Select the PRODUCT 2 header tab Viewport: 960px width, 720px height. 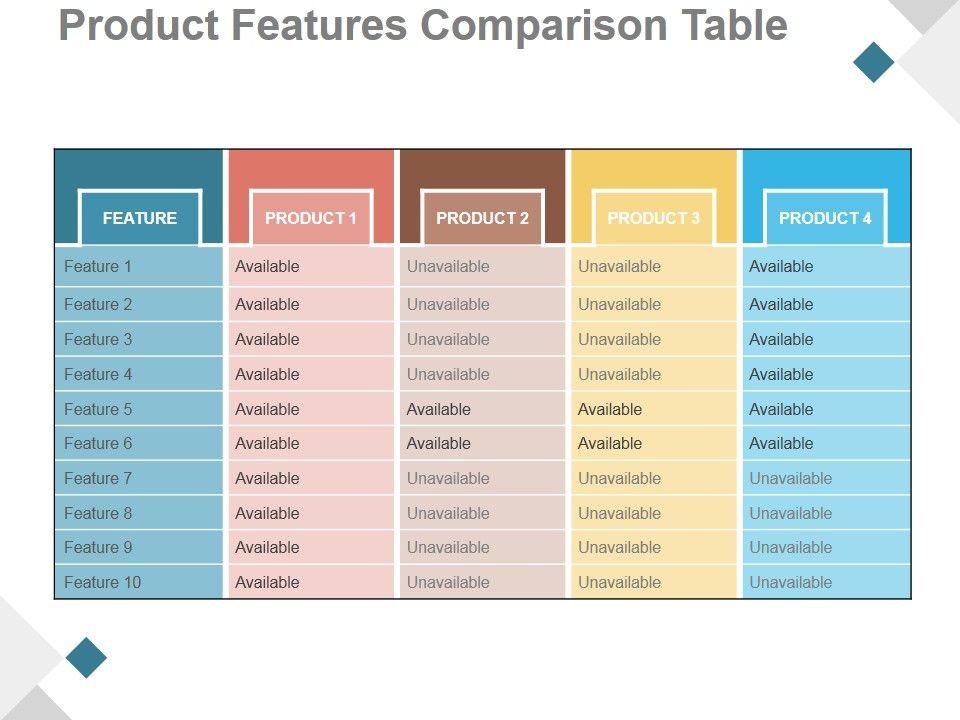(483, 218)
